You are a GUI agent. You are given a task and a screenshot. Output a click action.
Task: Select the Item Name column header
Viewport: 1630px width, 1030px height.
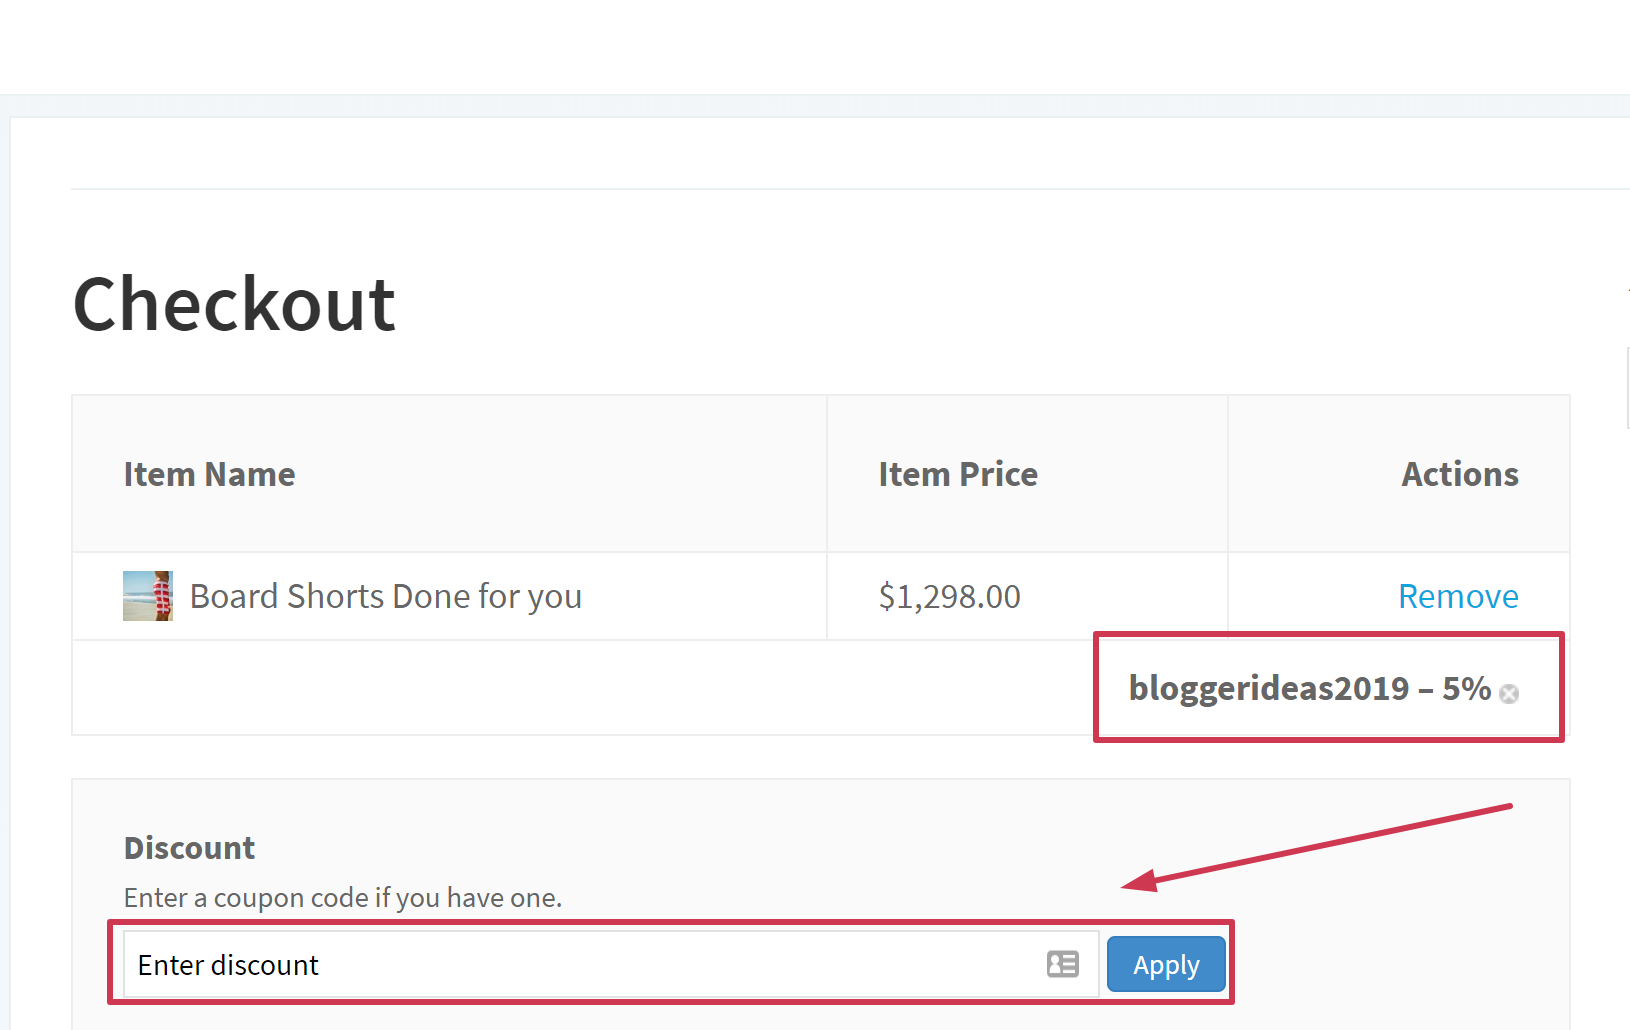(x=209, y=474)
